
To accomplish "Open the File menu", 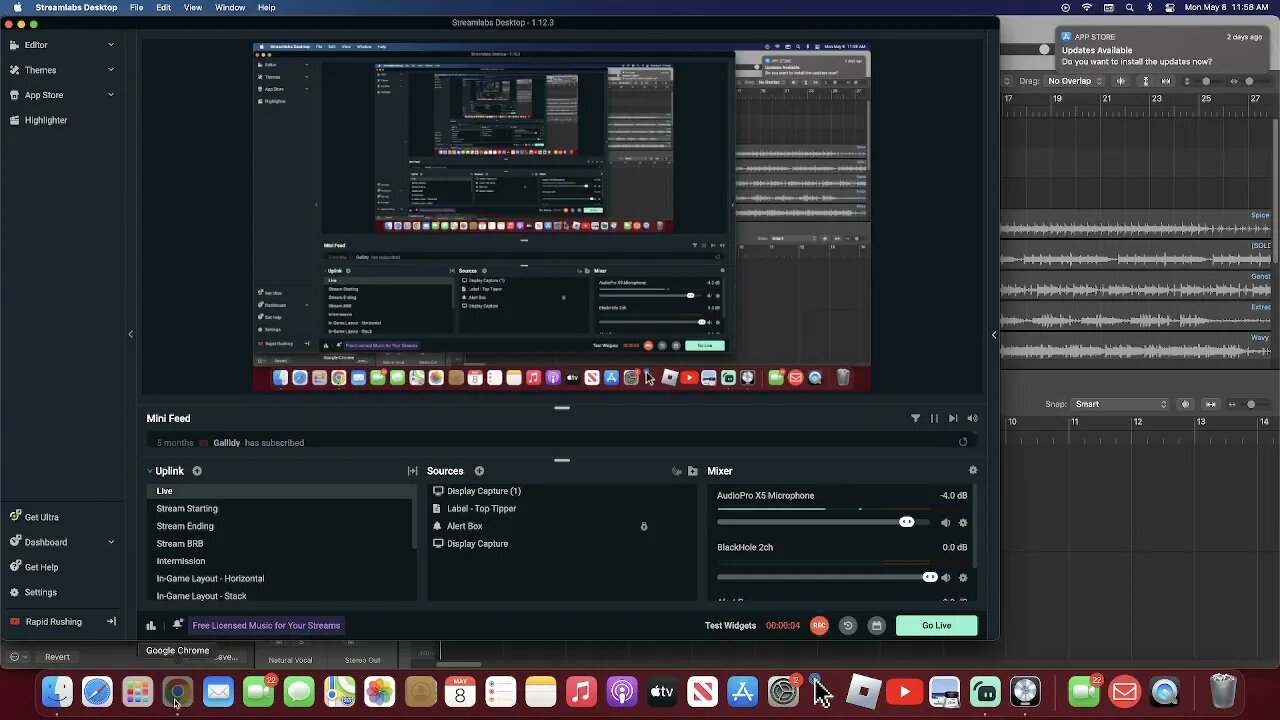I will coord(136,7).
